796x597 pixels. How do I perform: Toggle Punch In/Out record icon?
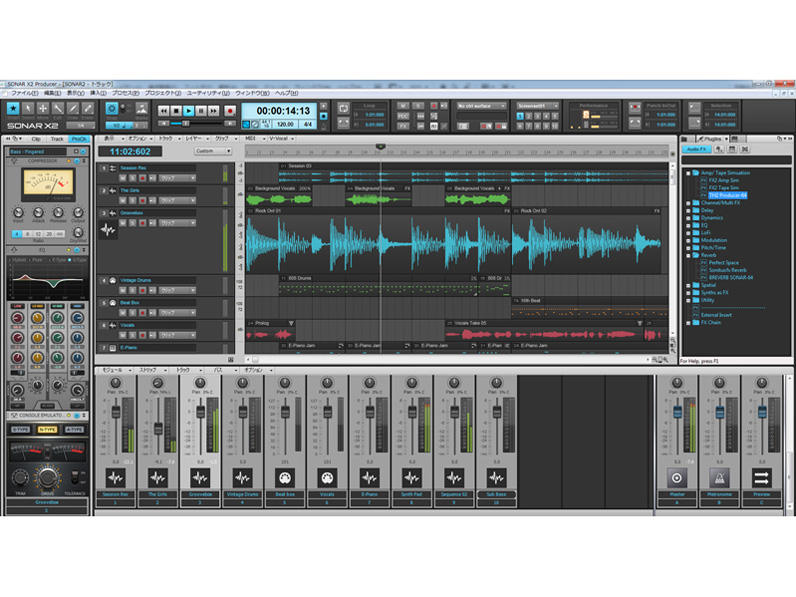635,108
